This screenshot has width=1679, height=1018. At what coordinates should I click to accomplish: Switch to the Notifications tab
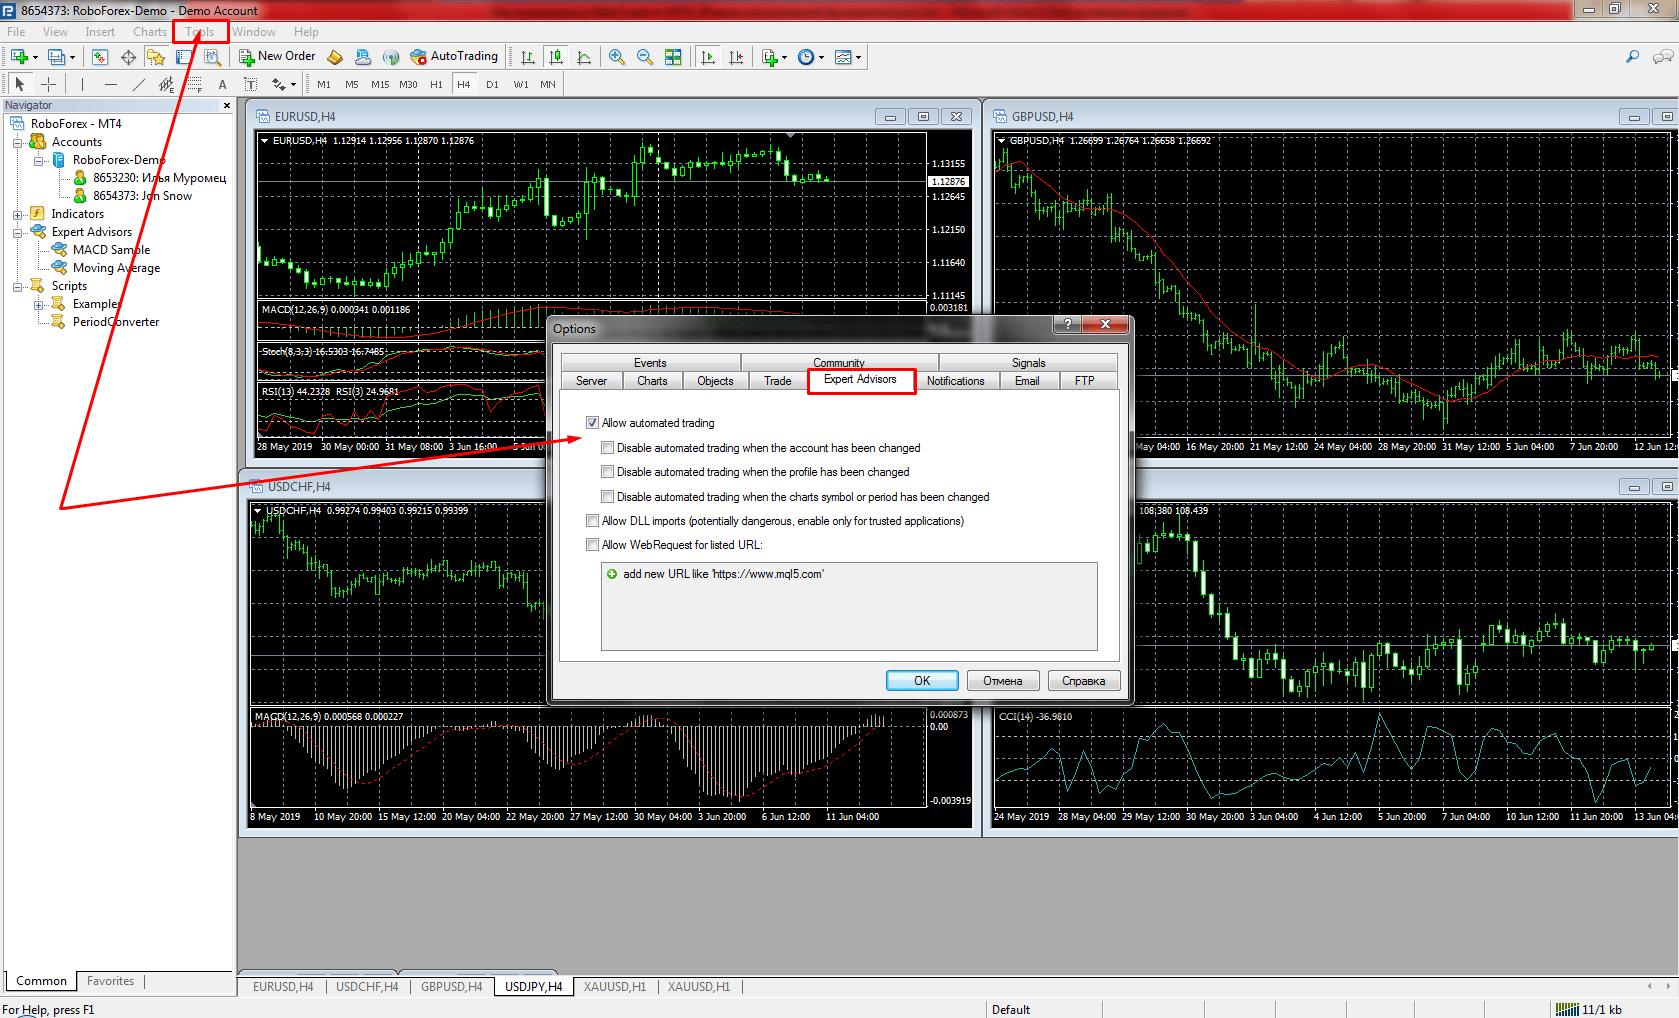pos(955,381)
